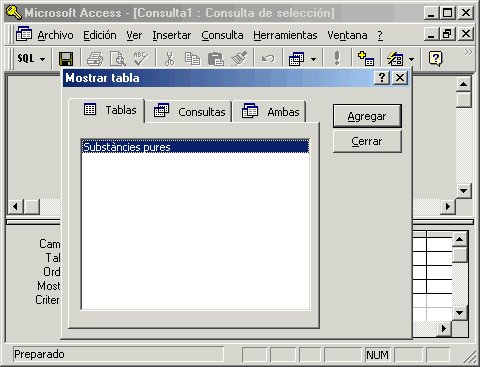
Task: Open the SQL view dropdown arrow
Action: pos(42,60)
